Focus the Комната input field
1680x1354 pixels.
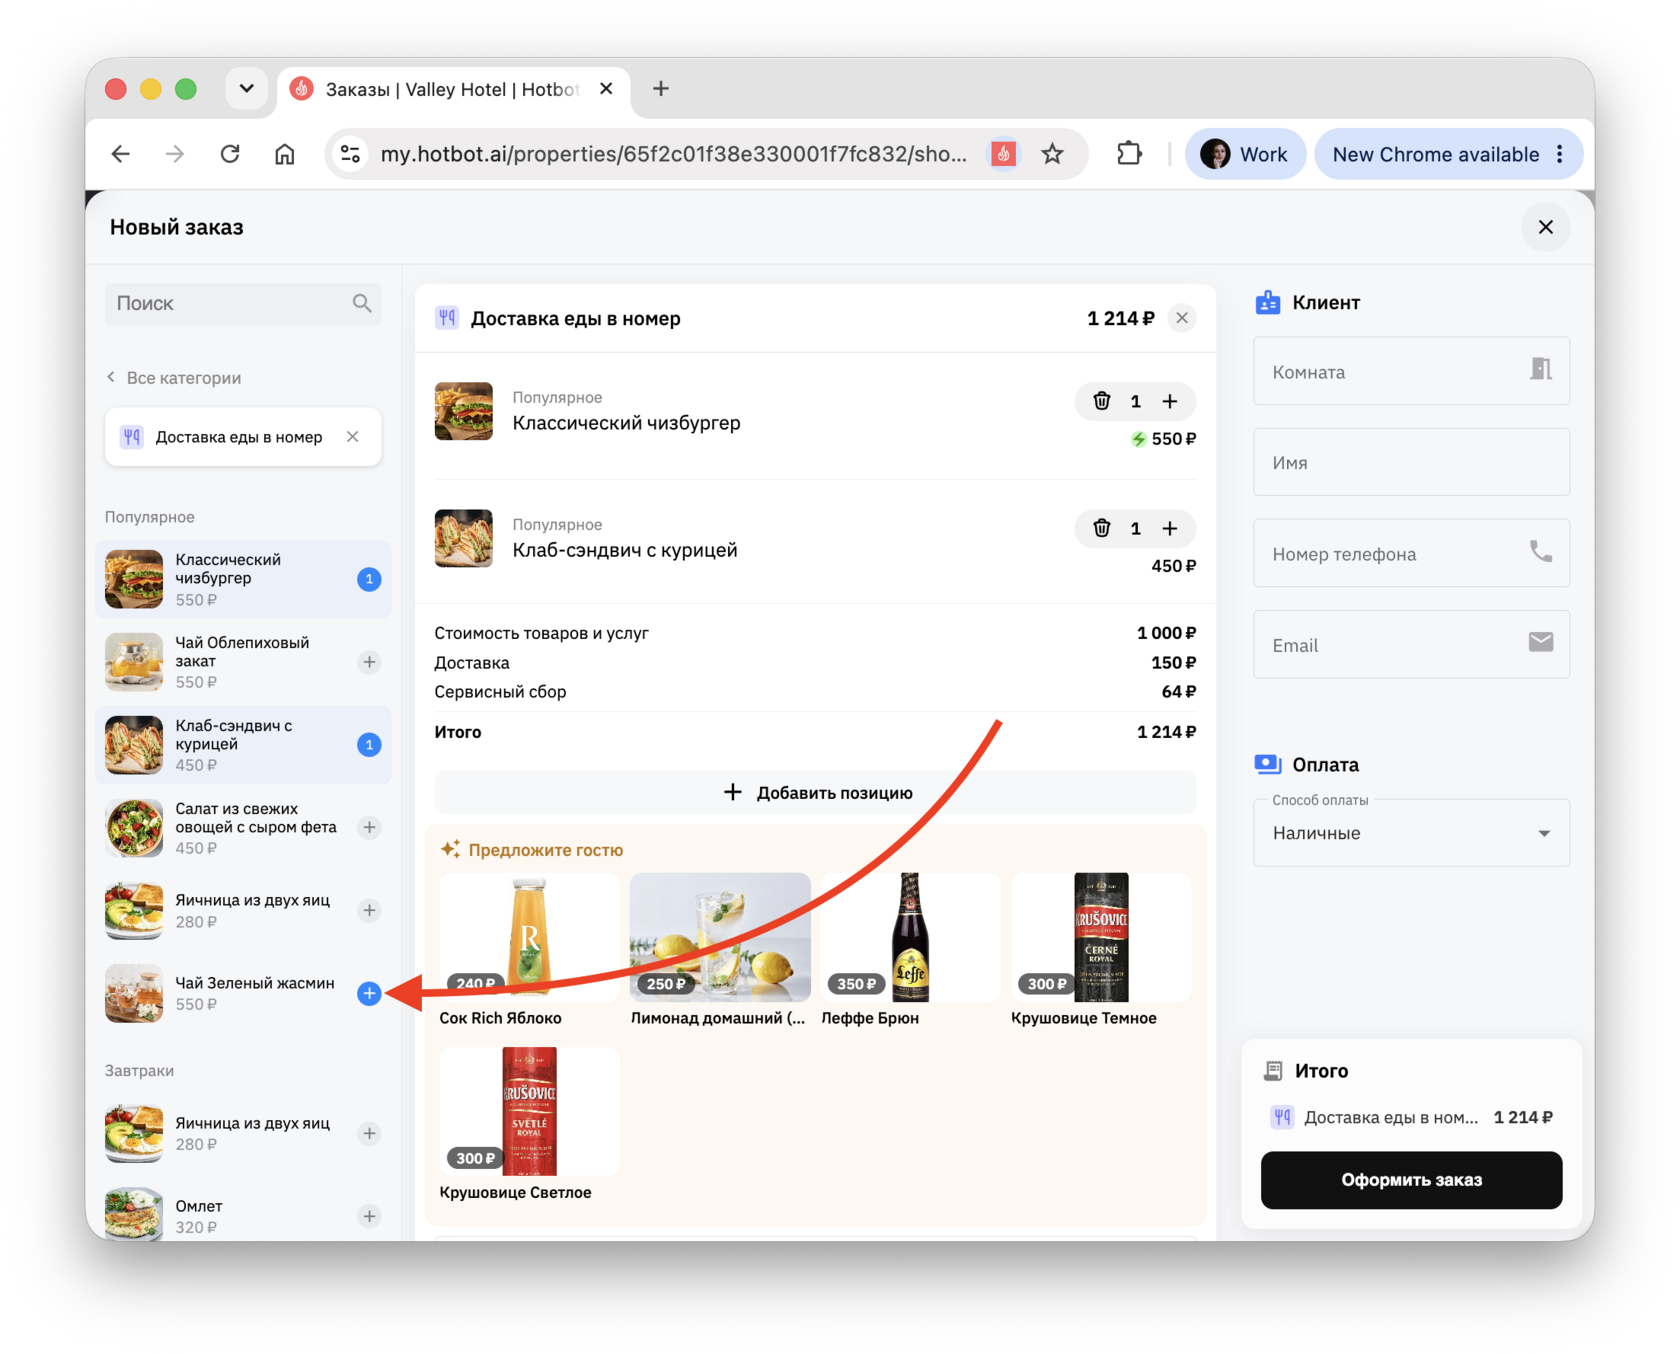1411,371
